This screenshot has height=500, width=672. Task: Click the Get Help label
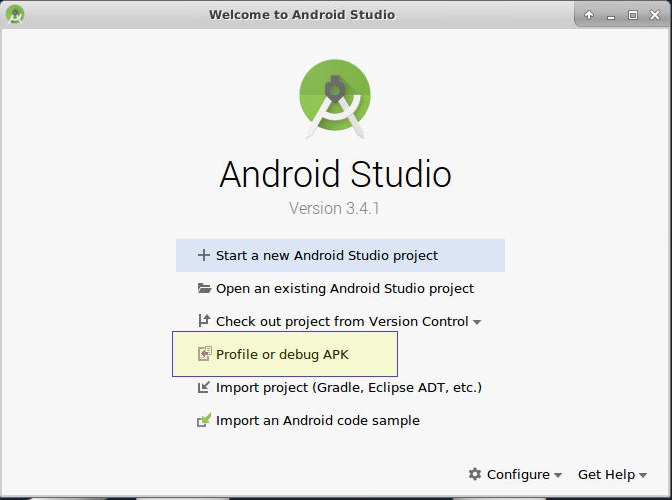click(x=606, y=474)
